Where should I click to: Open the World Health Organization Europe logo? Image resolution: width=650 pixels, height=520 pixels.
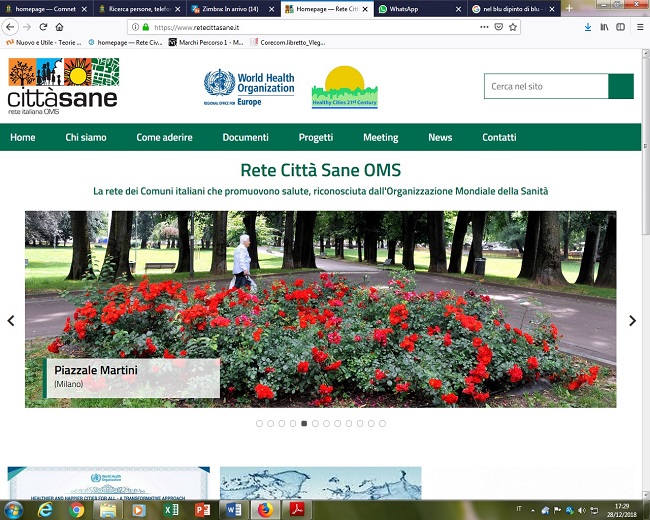click(x=249, y=88)
